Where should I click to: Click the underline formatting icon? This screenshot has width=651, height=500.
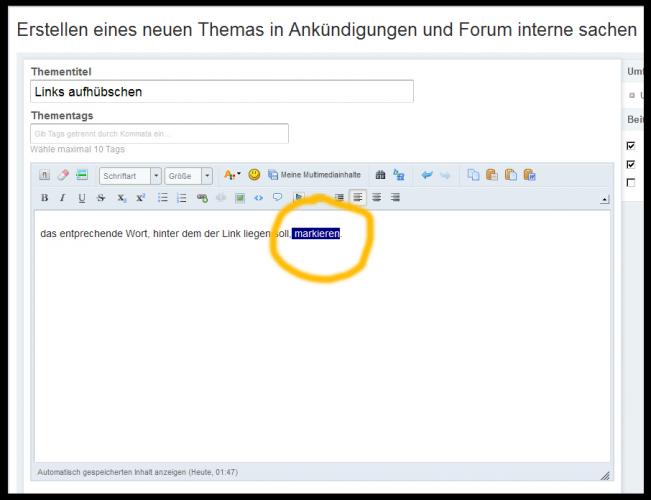81,198
